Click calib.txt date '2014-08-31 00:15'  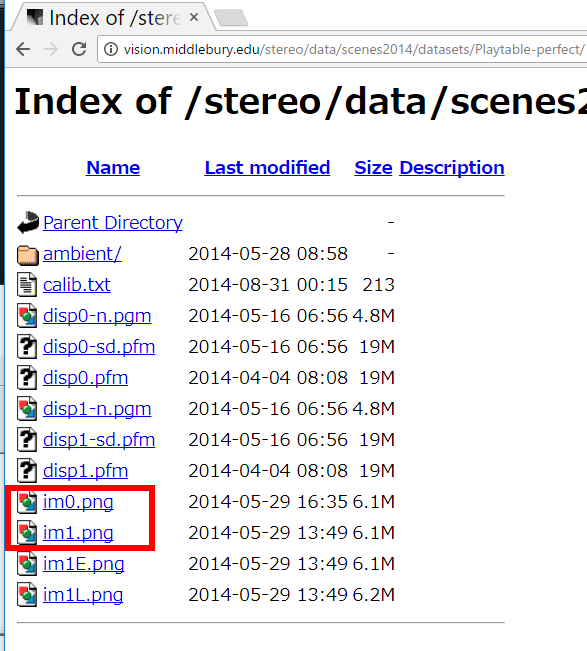coord(268,285)
